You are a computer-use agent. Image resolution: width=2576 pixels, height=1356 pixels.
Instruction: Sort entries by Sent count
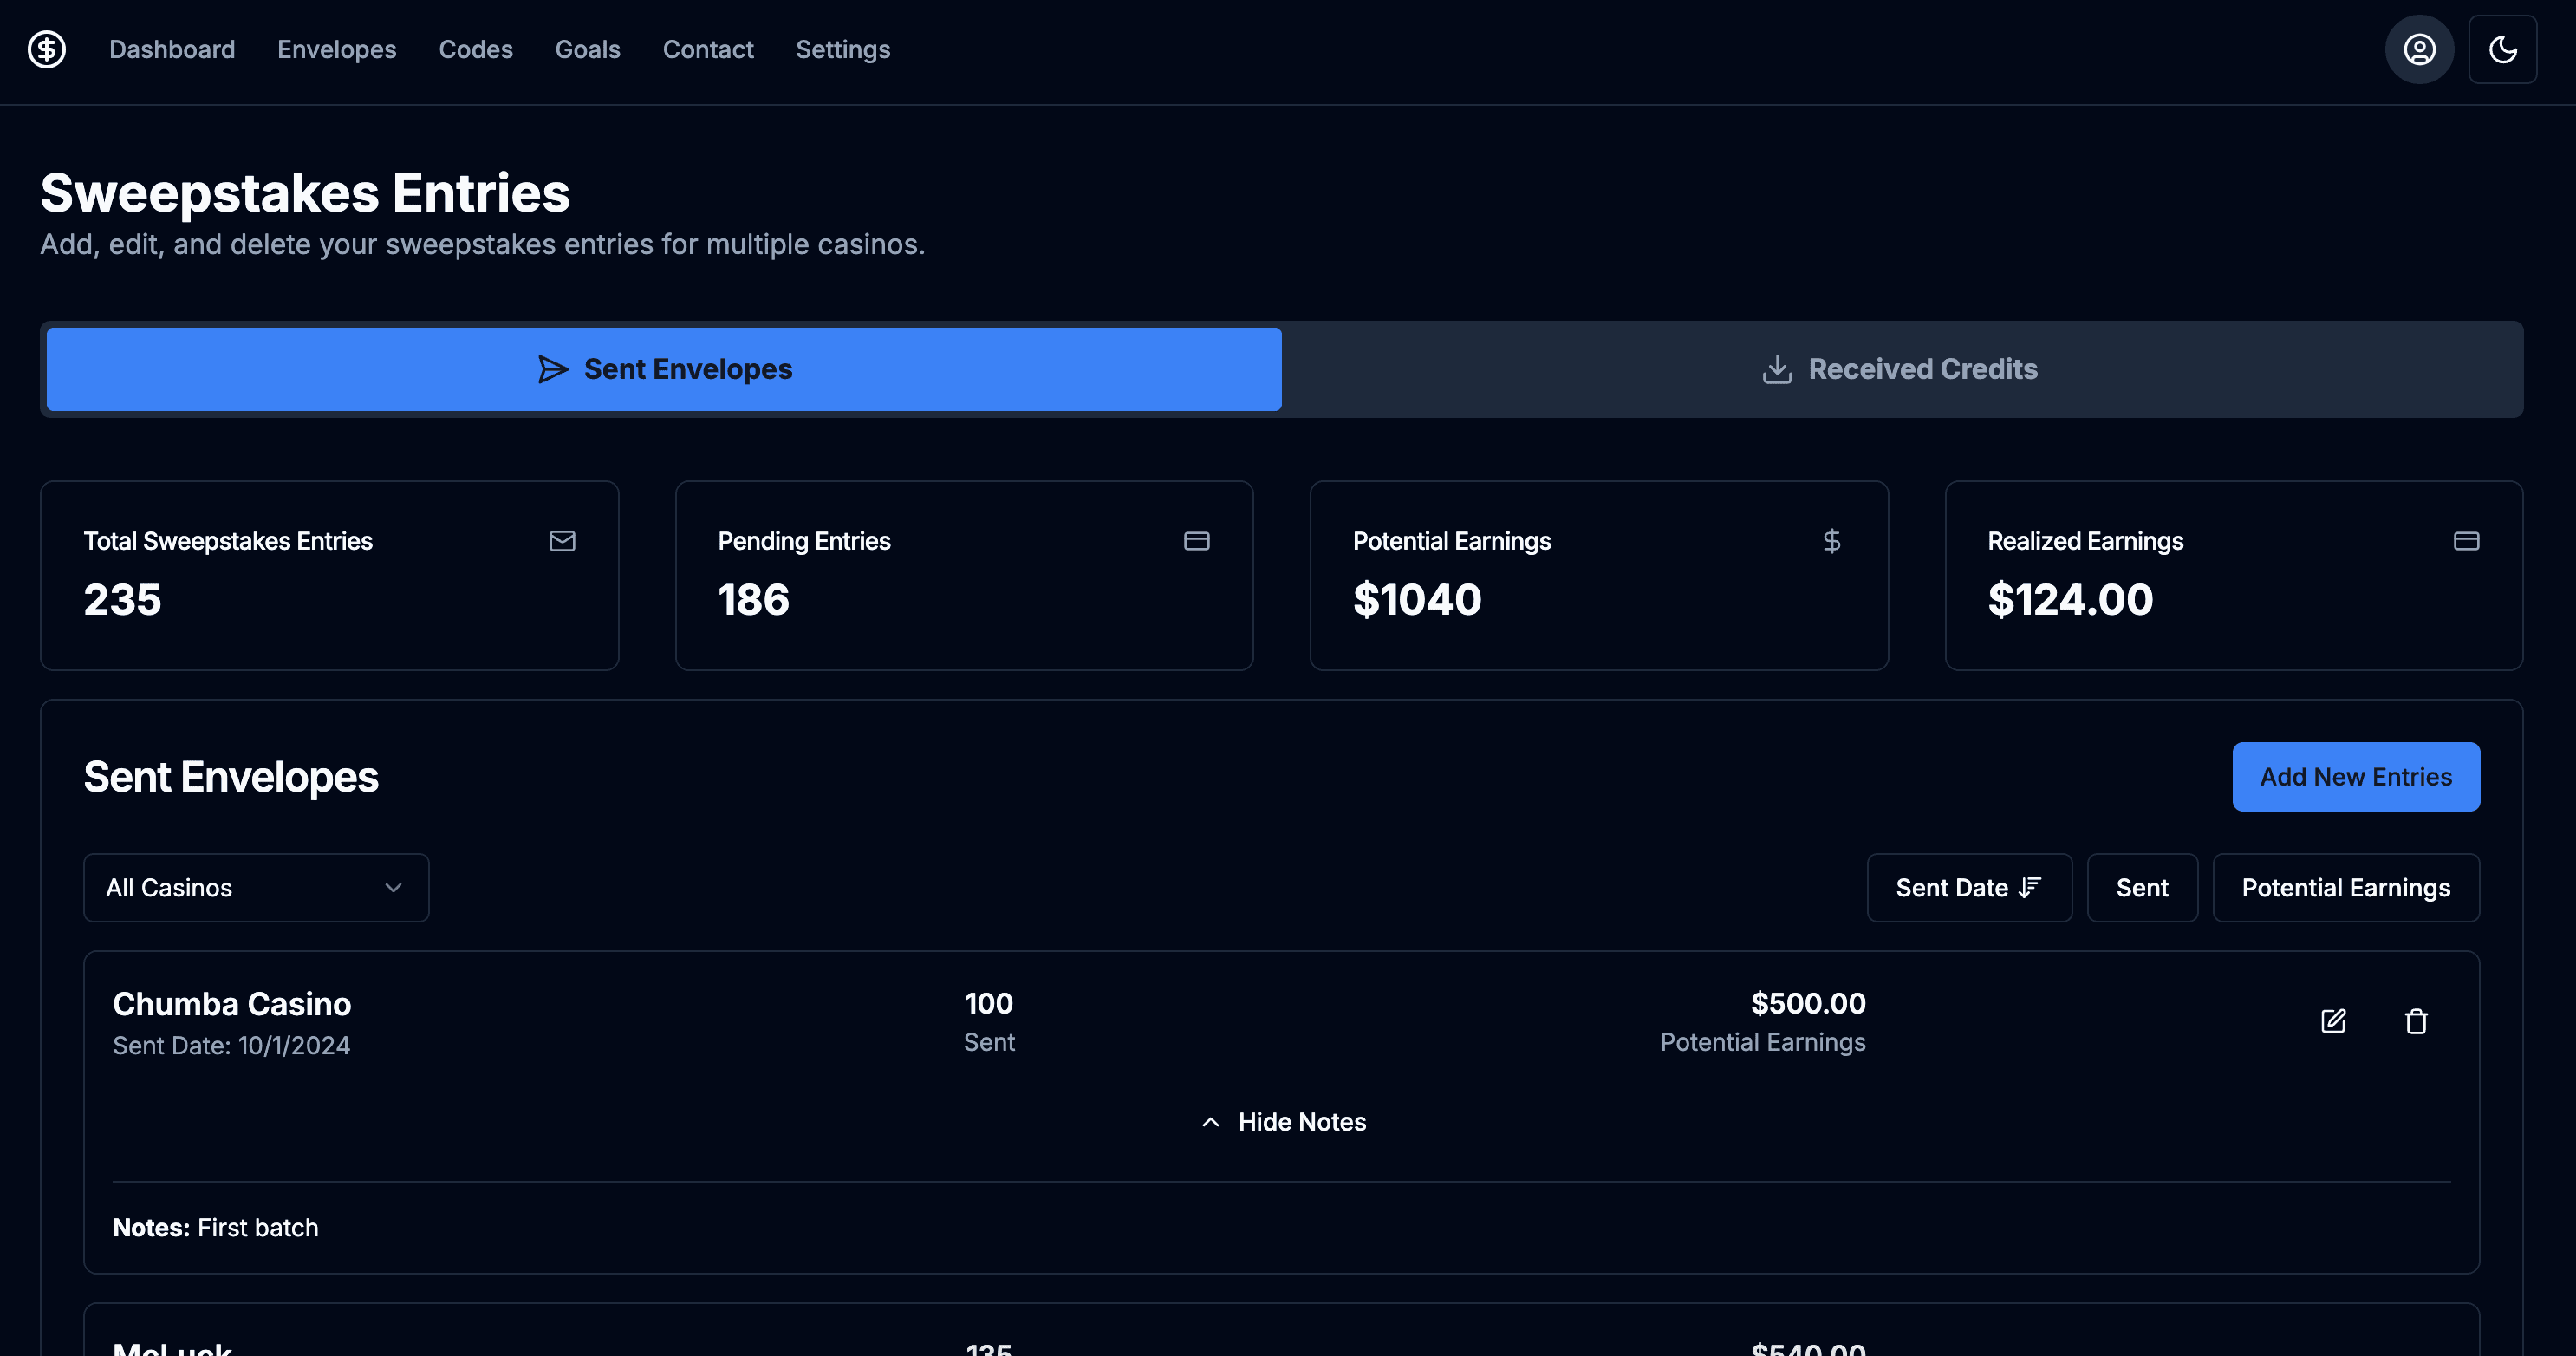click(2141, 888)
